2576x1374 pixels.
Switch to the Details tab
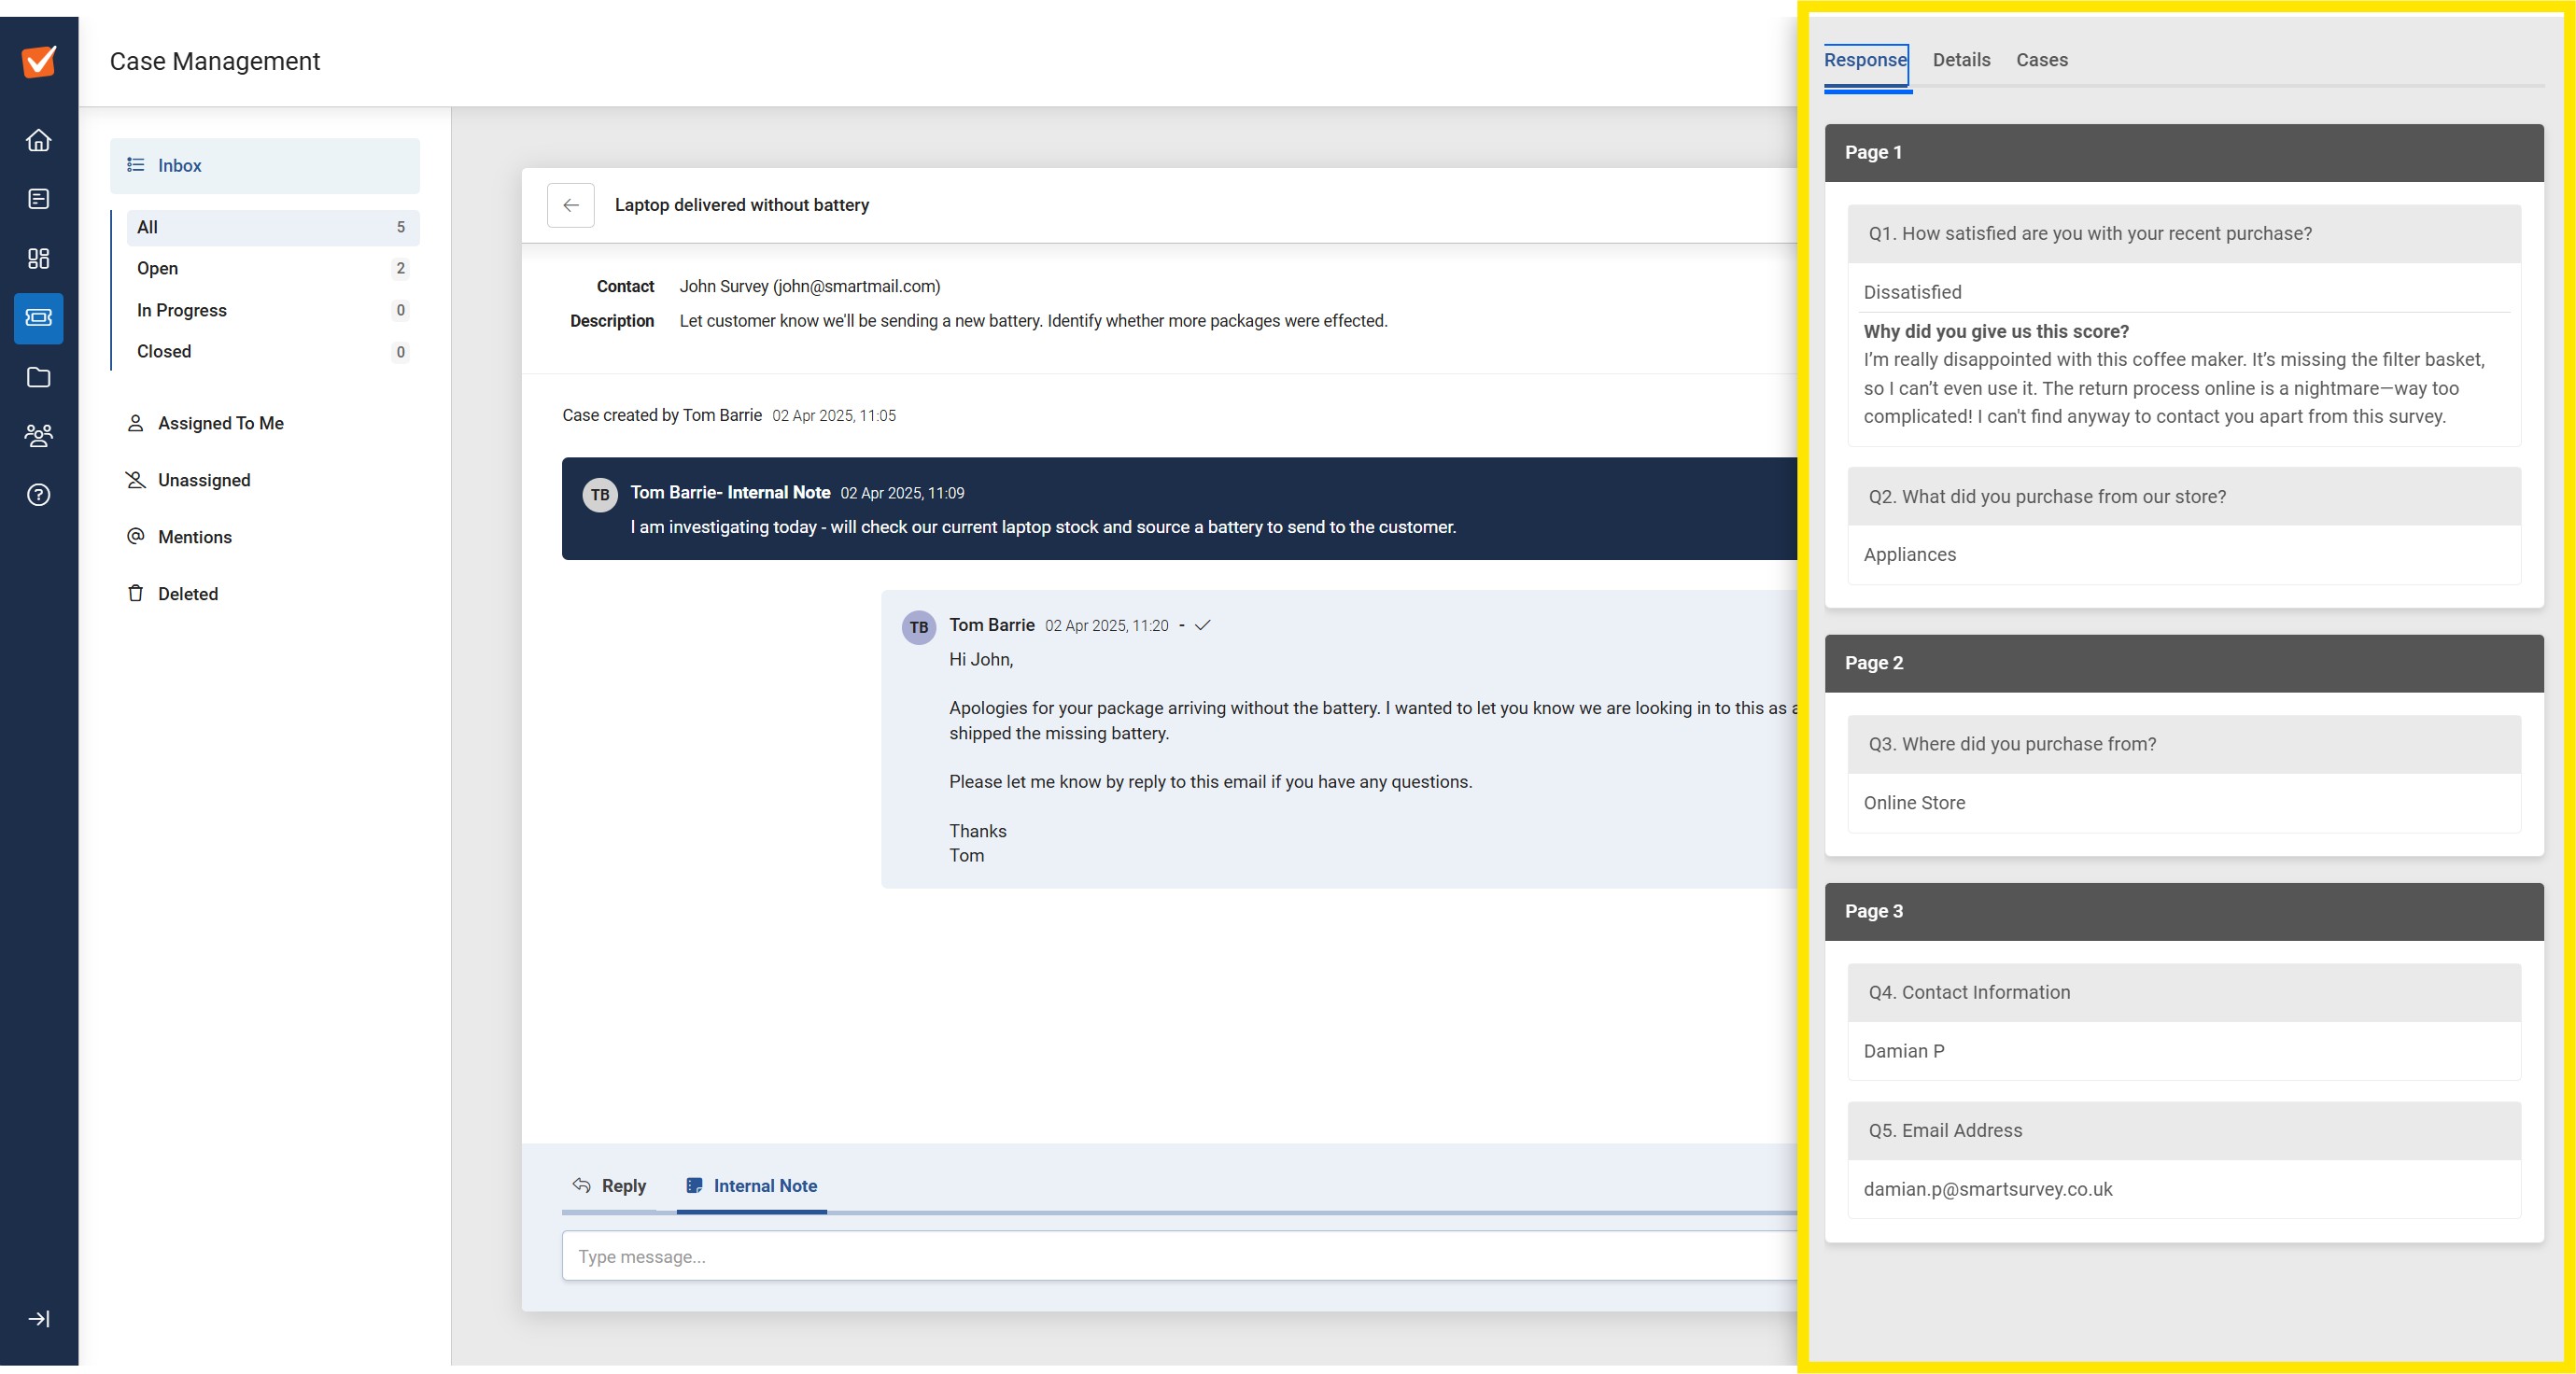1962,60
